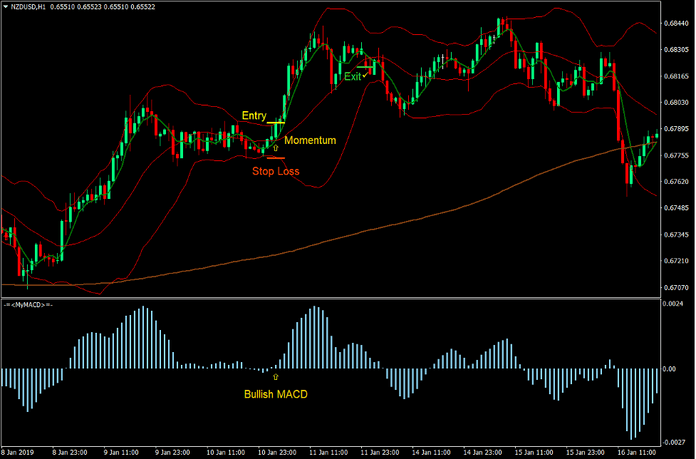Click the 0.67210 price axis label
Screen dimensions: 696x459
tap(676, 261)
